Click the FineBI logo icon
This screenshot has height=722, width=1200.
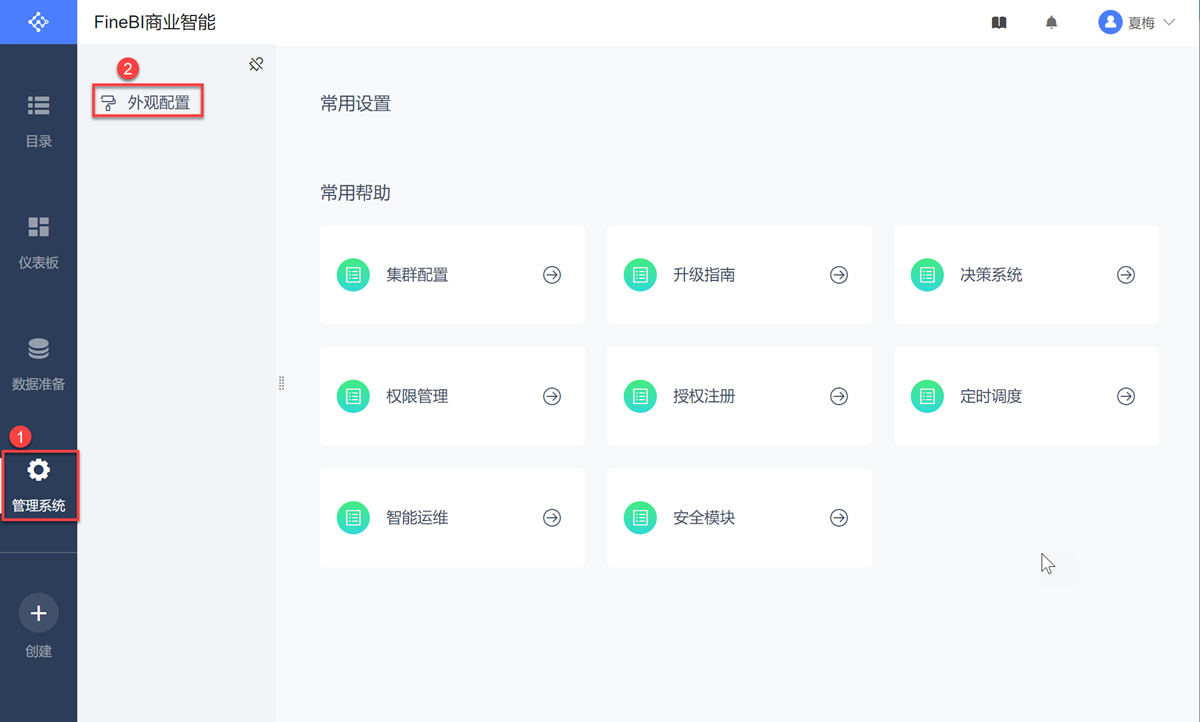(38, 21)
